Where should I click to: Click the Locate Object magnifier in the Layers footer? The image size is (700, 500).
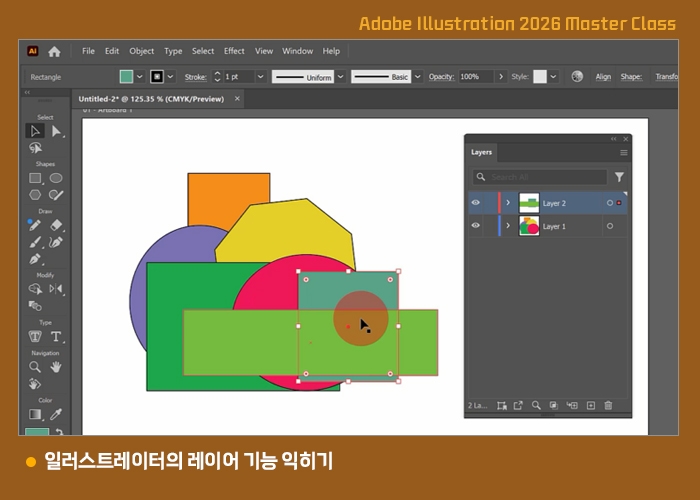(536, 405)
